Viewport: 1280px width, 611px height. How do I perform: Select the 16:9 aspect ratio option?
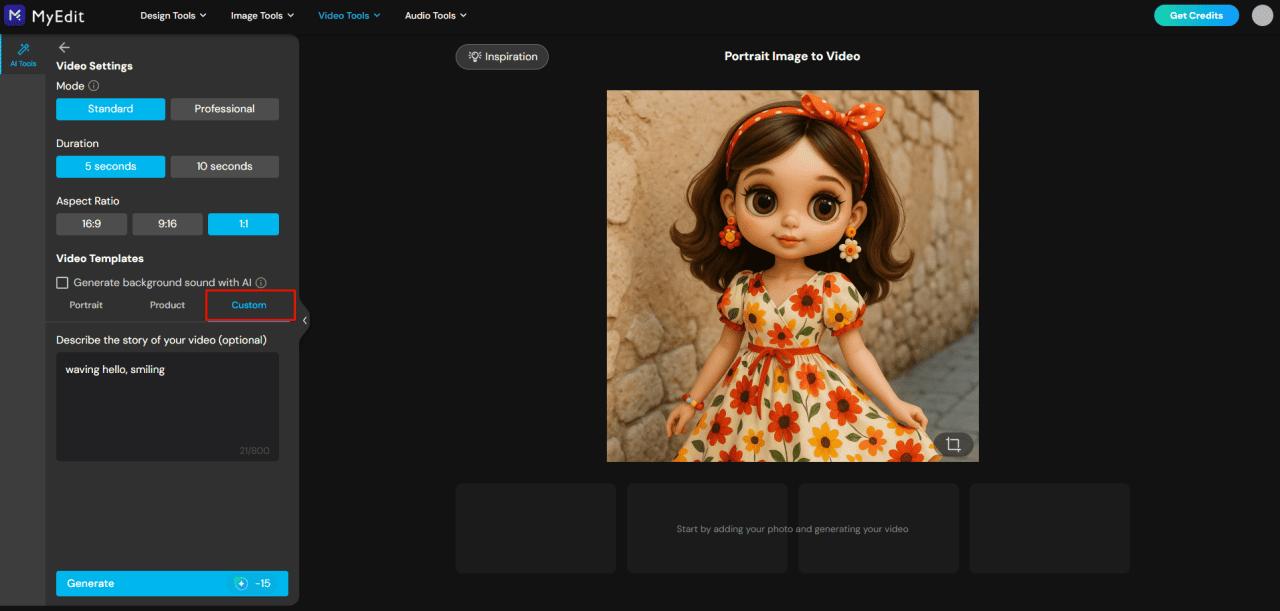tap(91, 223)
